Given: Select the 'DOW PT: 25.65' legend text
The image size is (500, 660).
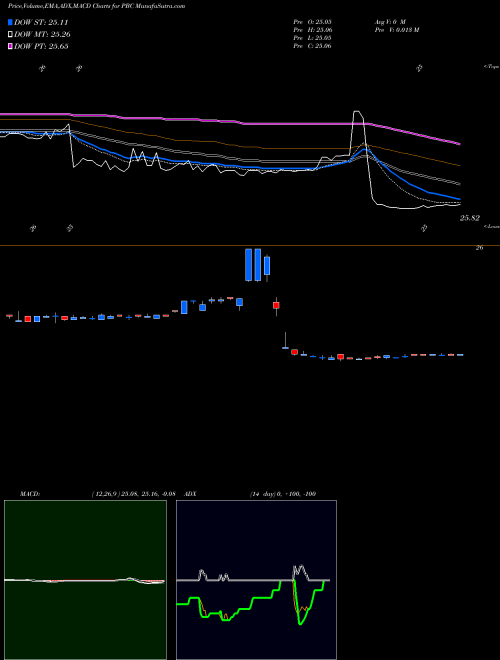Looking at the screenshot, I should point(41,46).
